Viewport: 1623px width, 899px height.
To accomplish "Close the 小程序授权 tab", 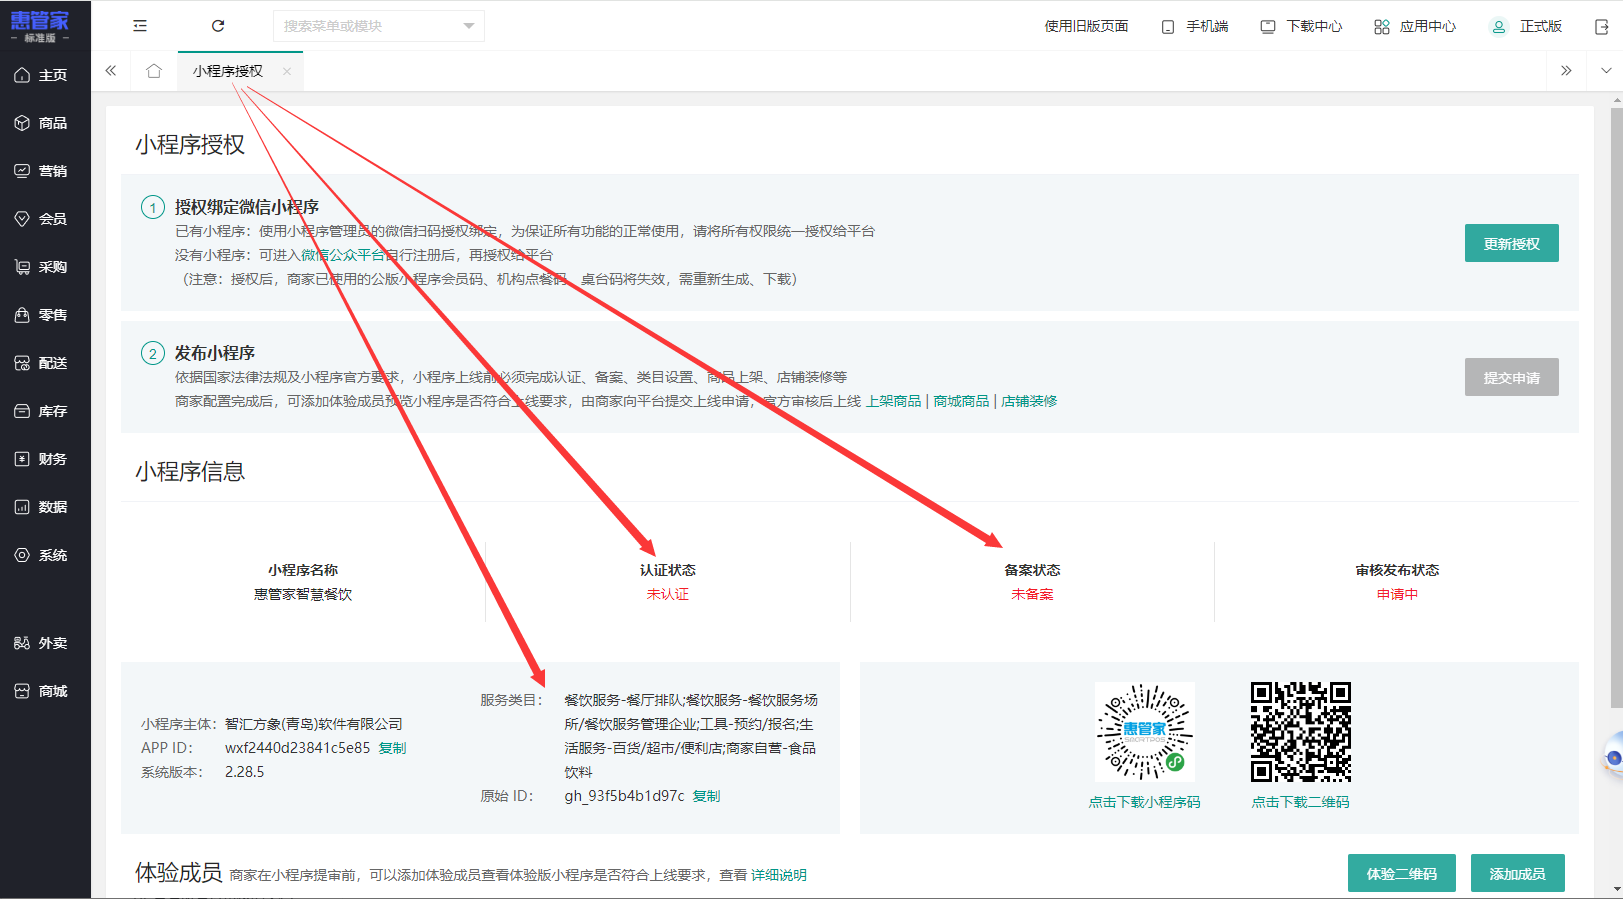I will (x=287, y=71).
